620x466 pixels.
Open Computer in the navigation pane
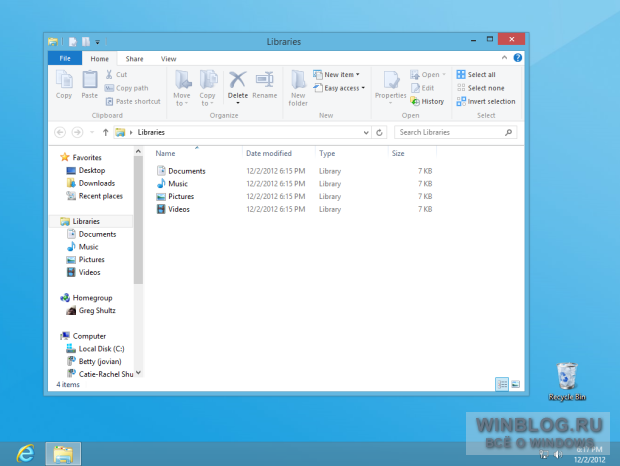[x=83, y=336]
